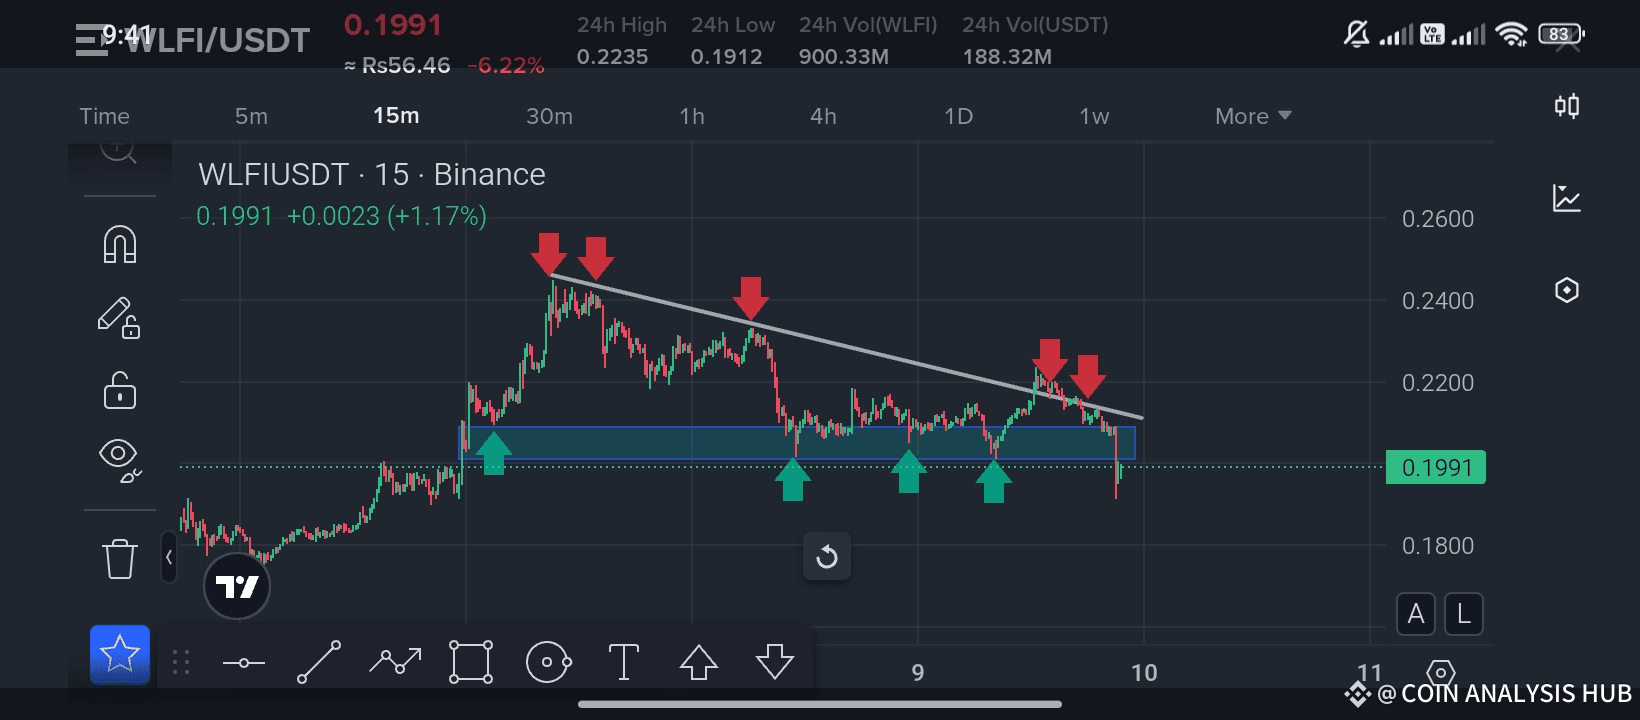The image size is (1640, 720).
Task: Open the hexagon settings icon
Action: tap(1567, 290)
